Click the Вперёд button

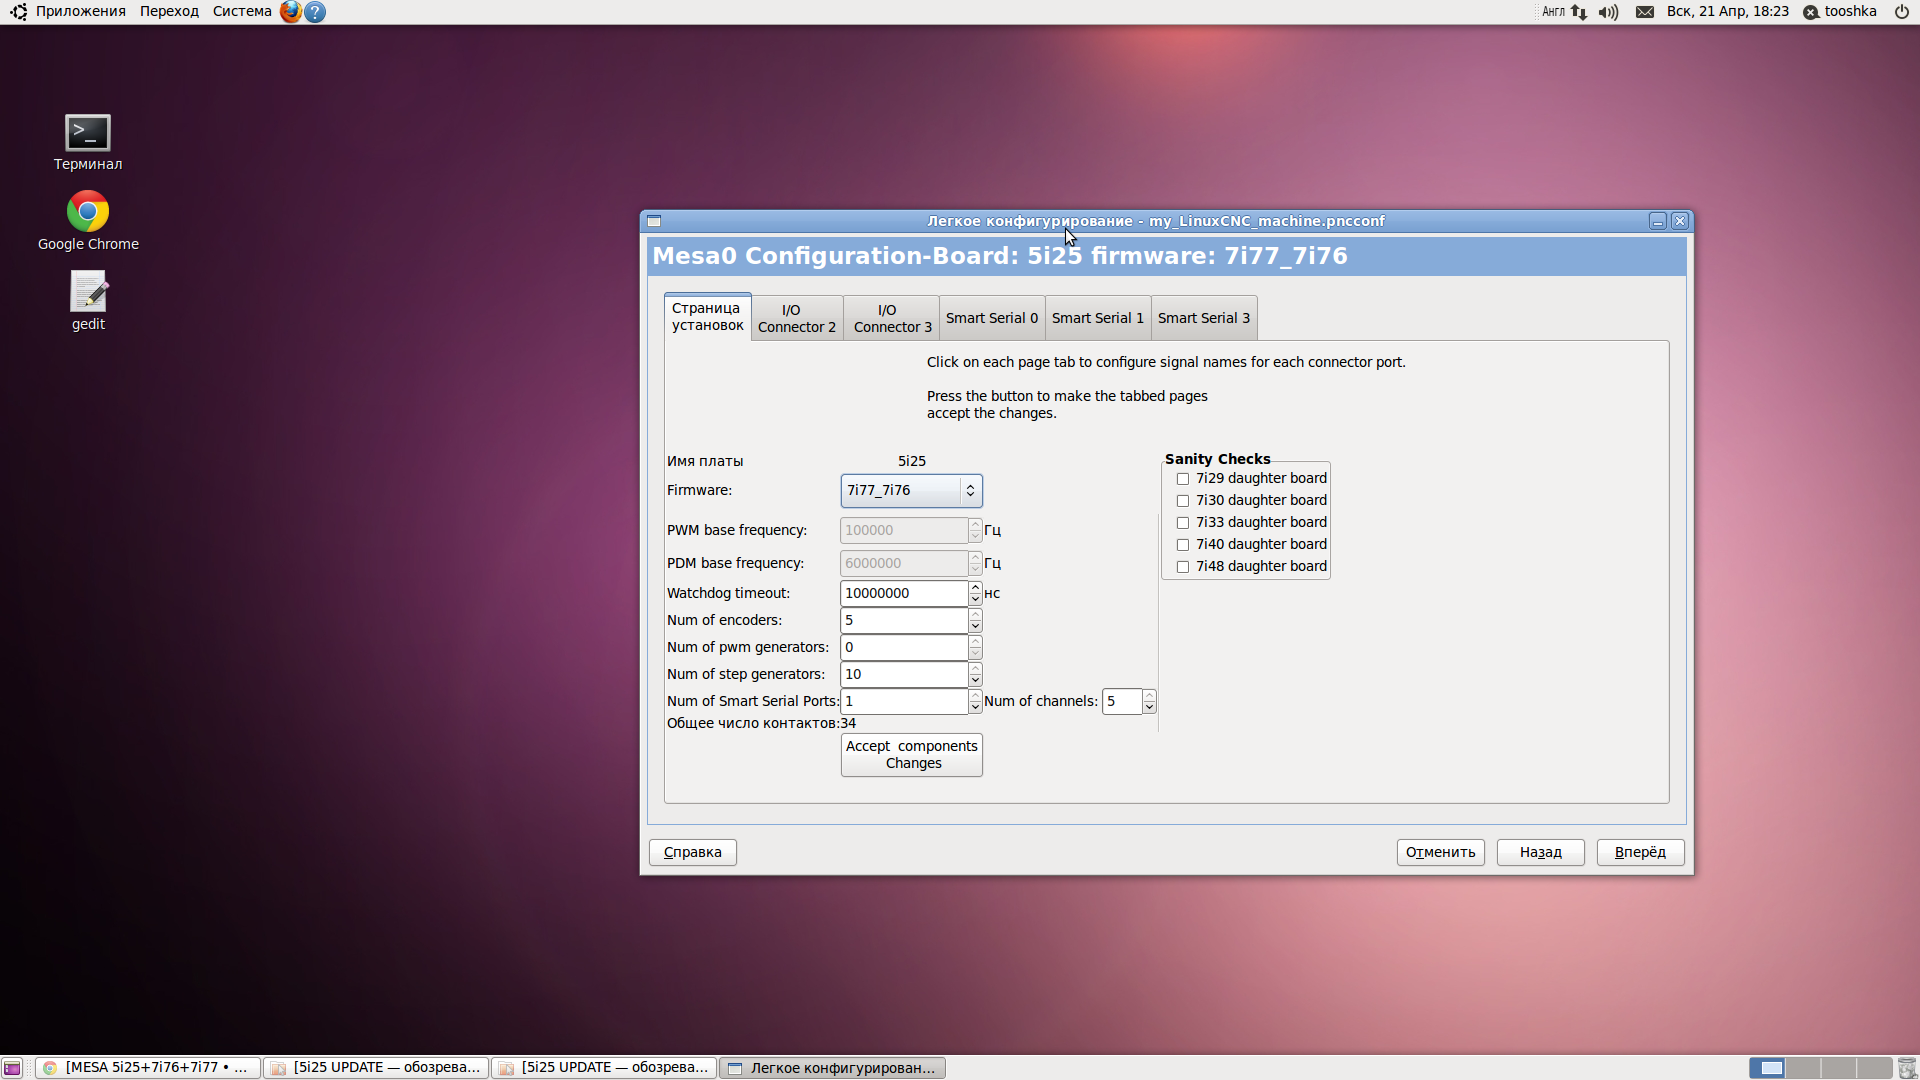[x=1639, y=852]
